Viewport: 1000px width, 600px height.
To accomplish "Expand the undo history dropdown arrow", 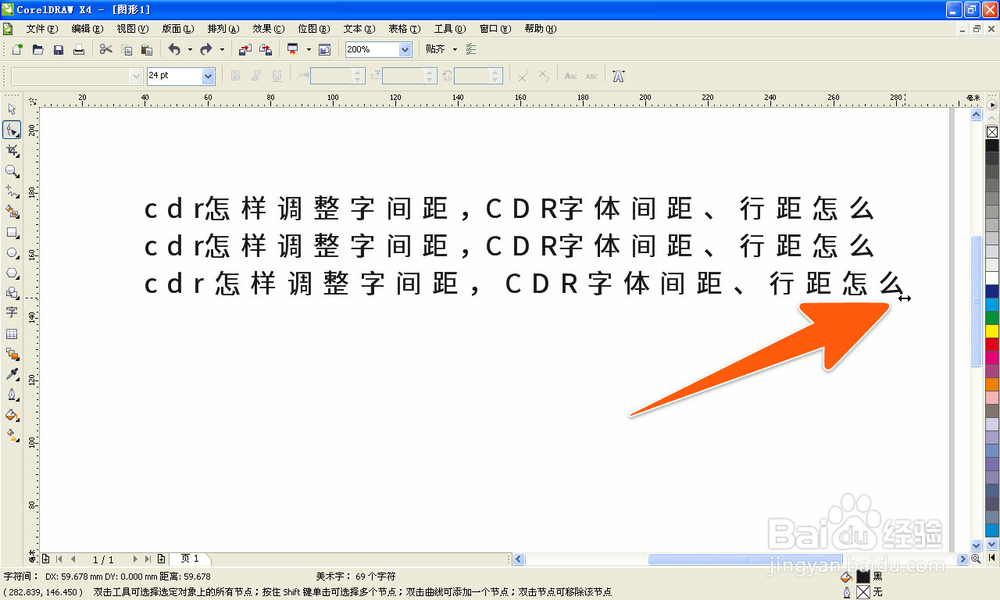I will click(x=189, y=49).
